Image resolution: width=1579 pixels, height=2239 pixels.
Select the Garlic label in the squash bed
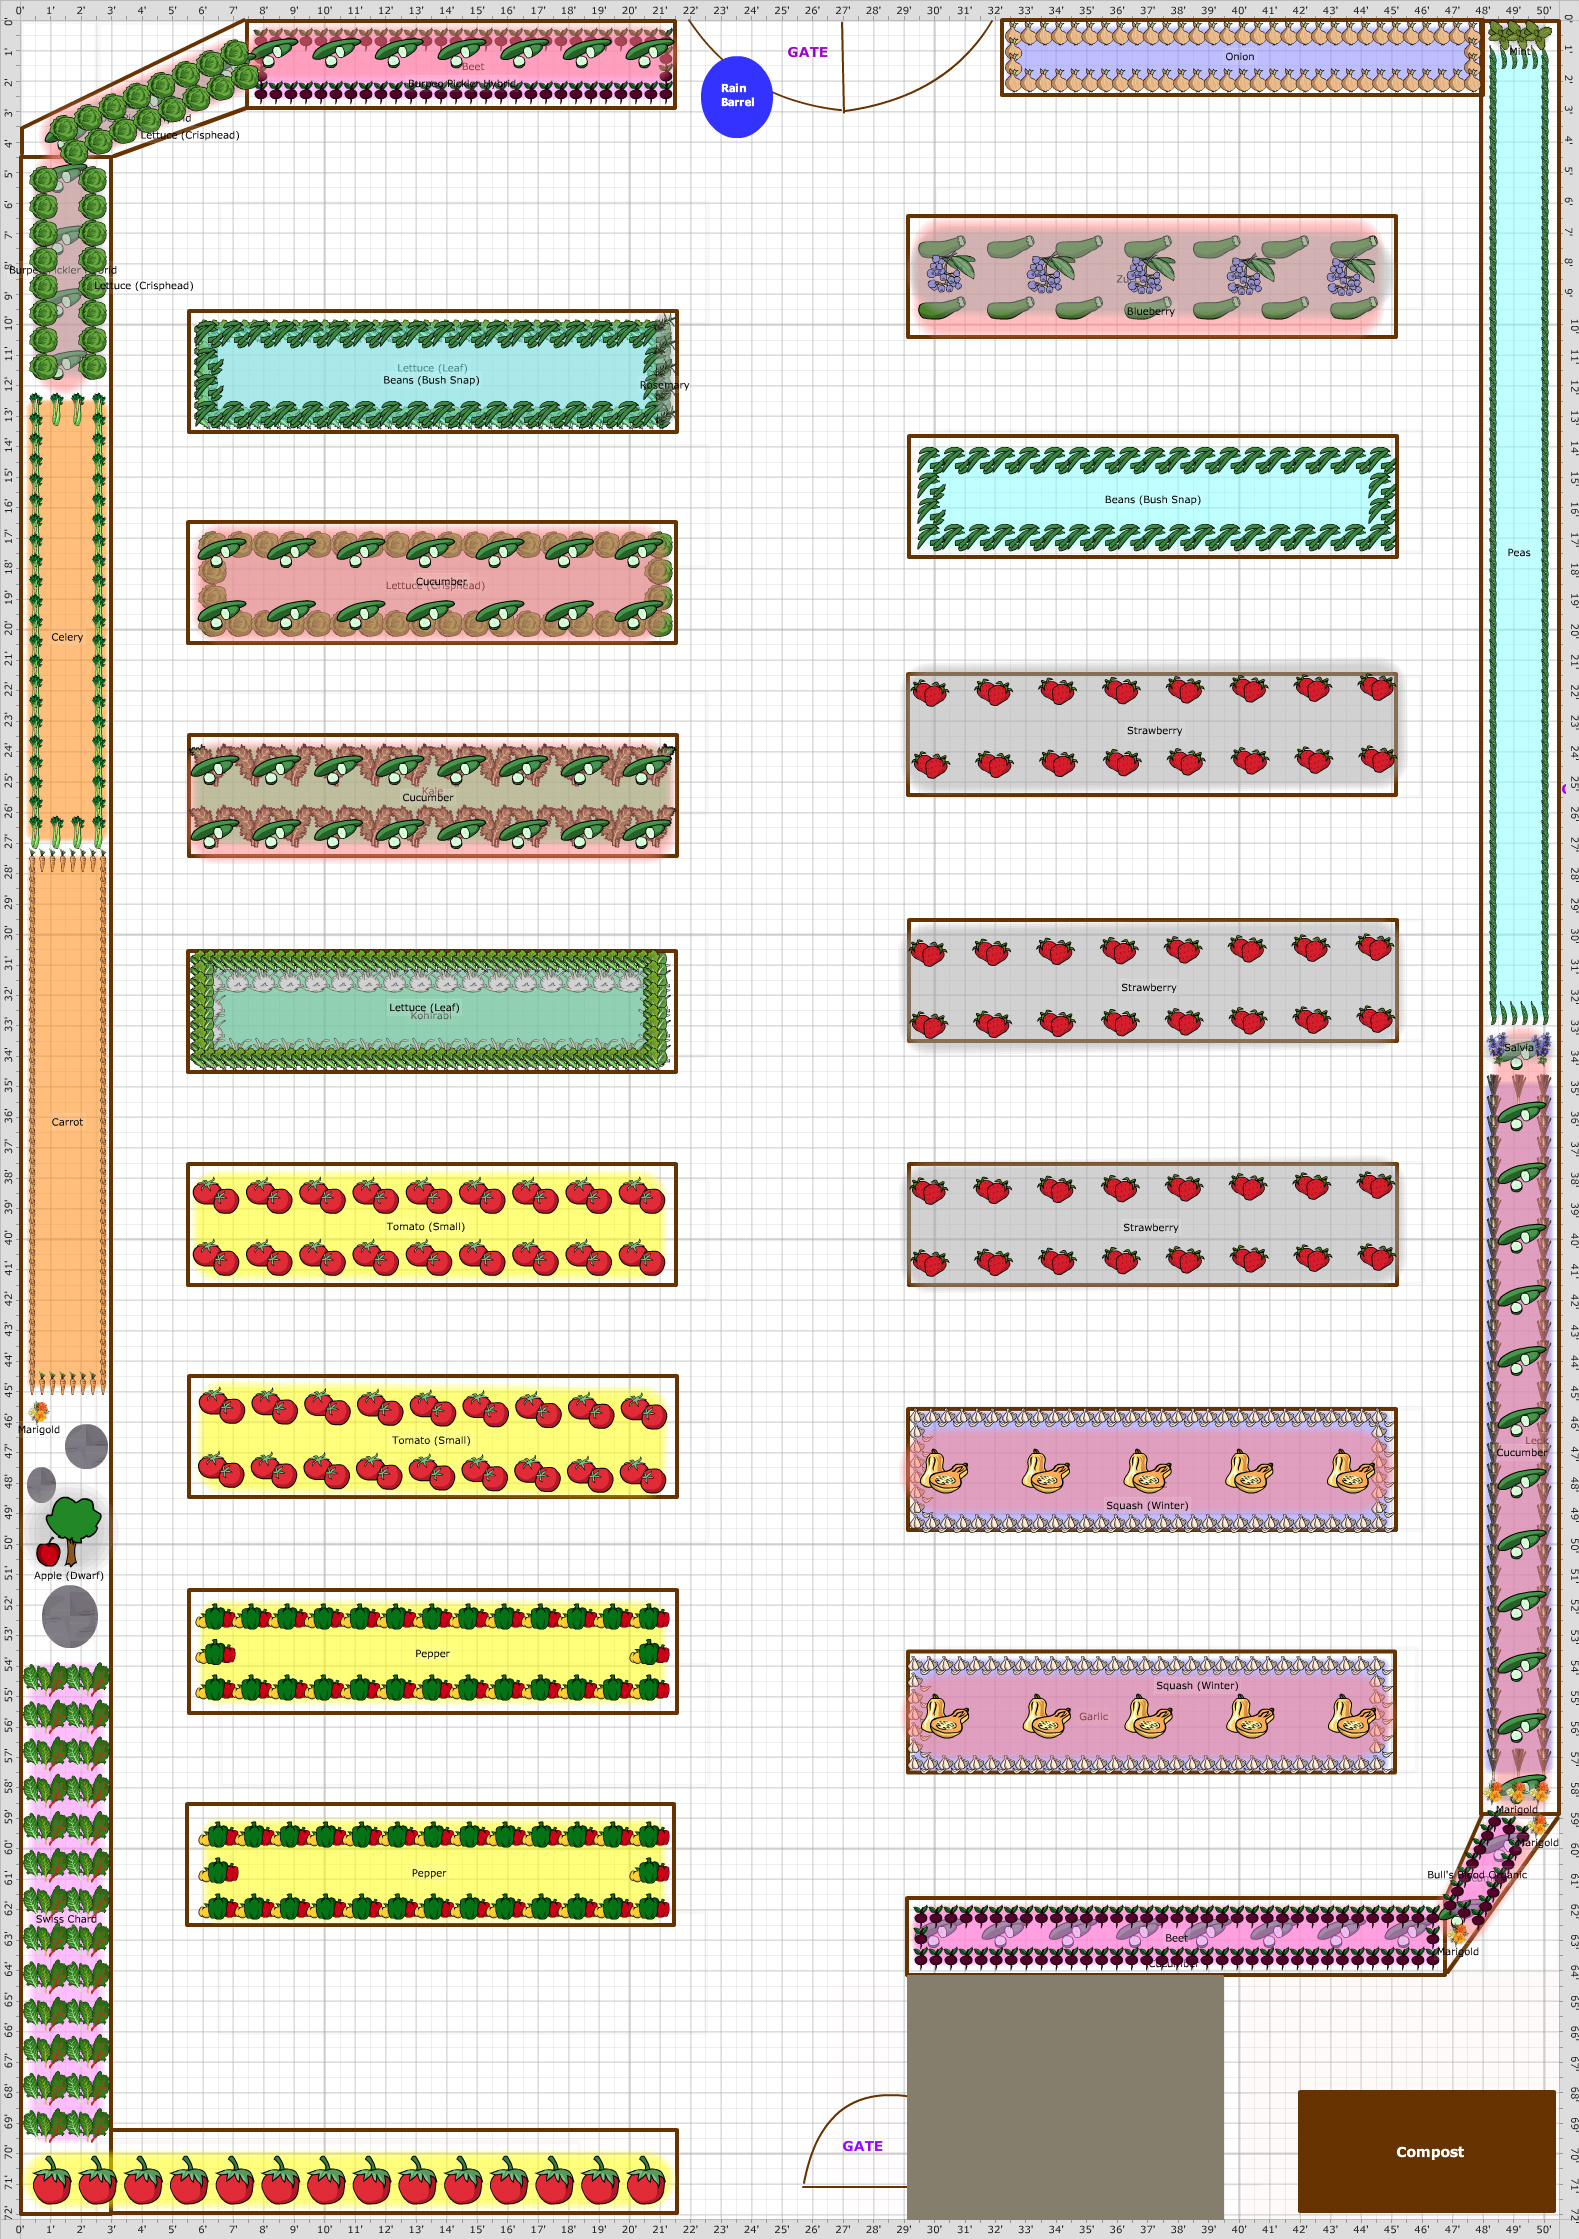click(x=1093, y=1716)
